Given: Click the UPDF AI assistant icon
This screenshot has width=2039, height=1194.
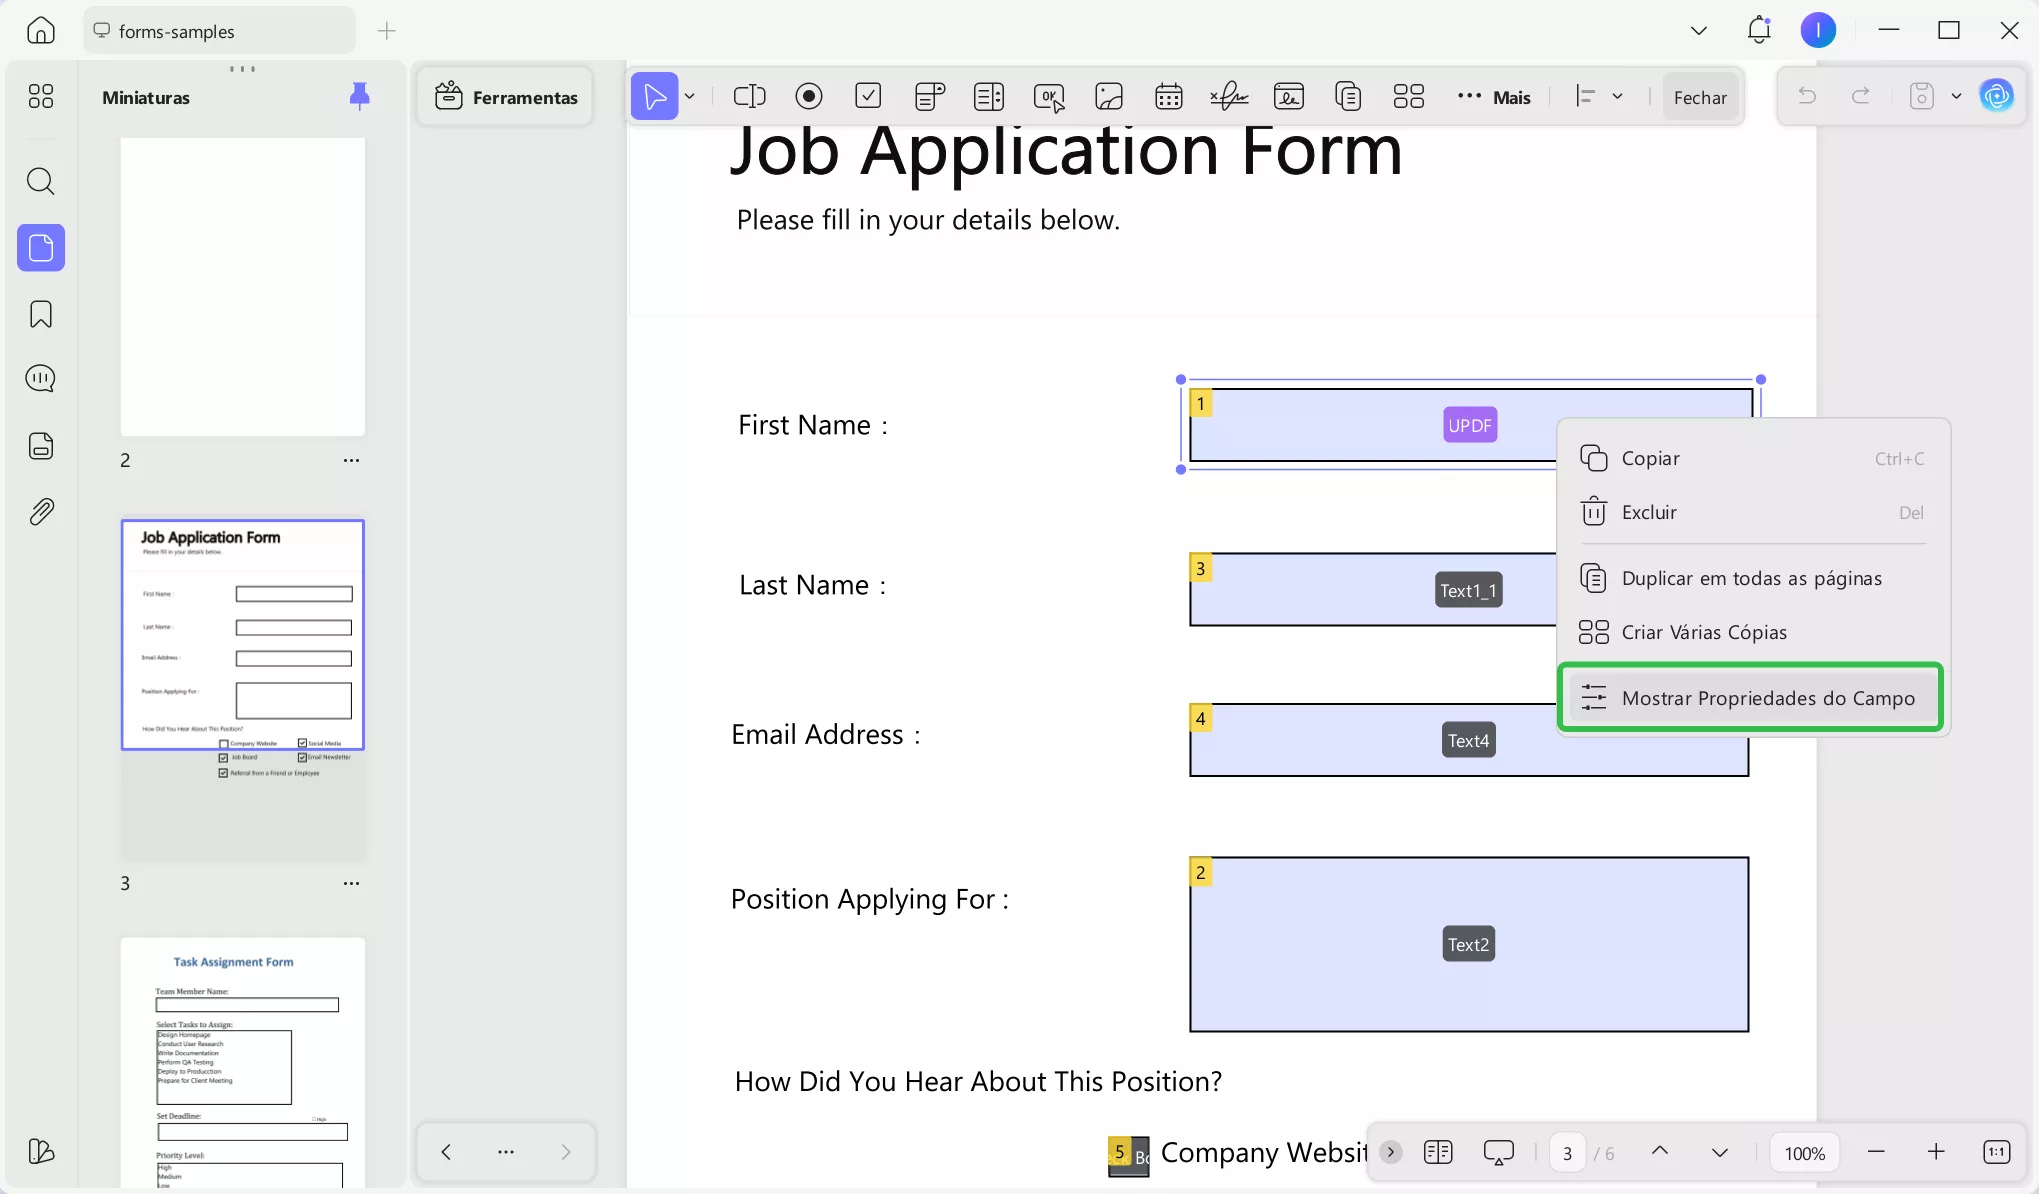Looking at the screenshot, I should 1997,96.
